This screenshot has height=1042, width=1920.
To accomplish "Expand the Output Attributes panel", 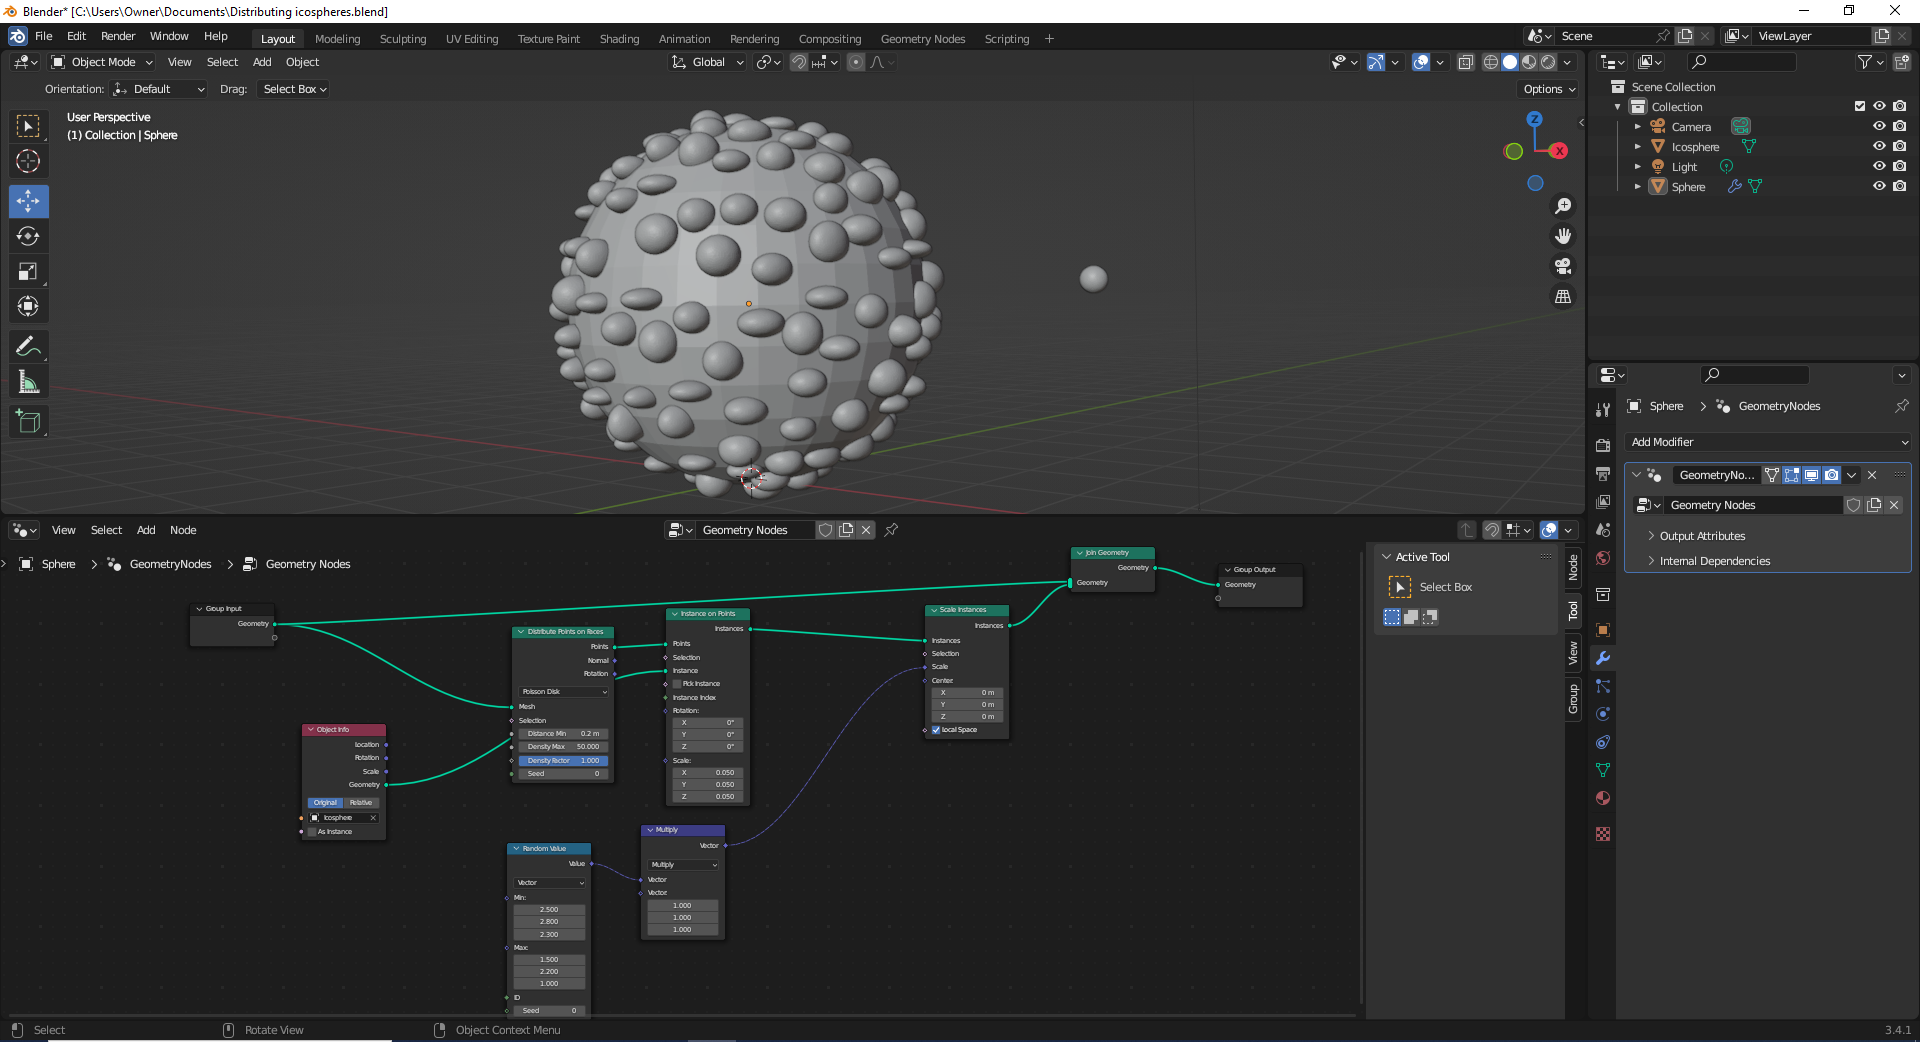I will tap(1702, 536).
